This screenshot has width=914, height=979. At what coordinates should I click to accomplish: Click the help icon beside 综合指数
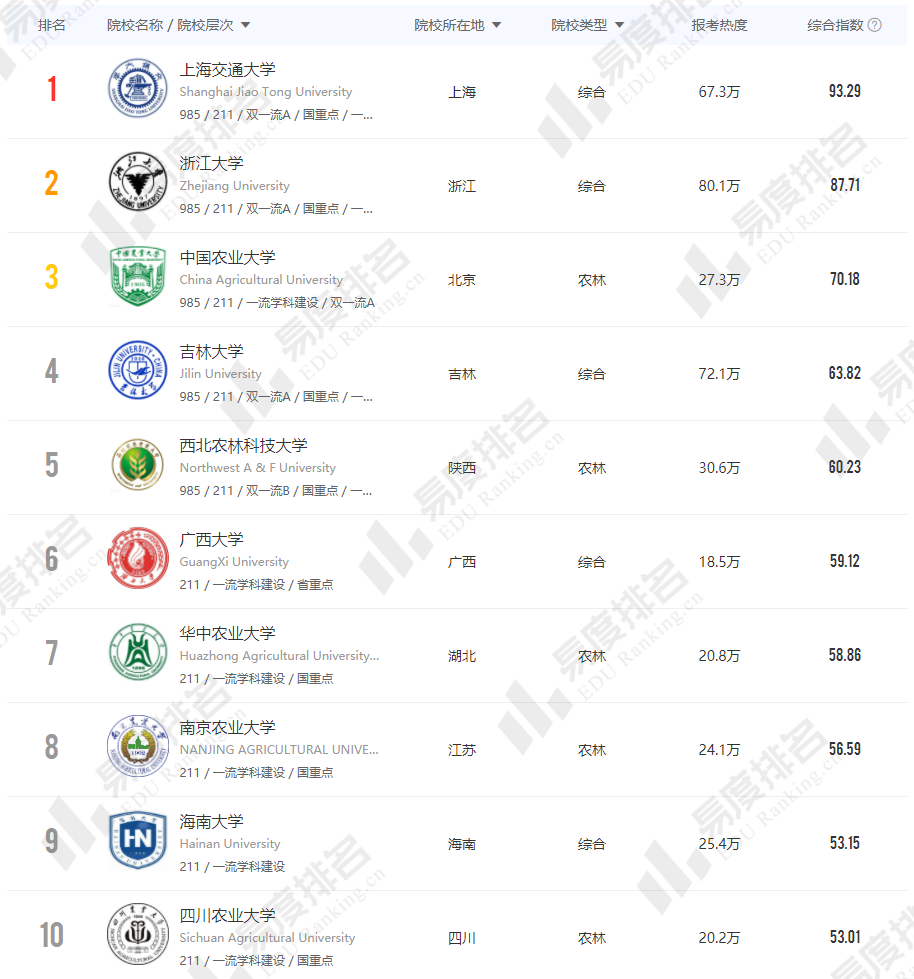coord(875,25)
